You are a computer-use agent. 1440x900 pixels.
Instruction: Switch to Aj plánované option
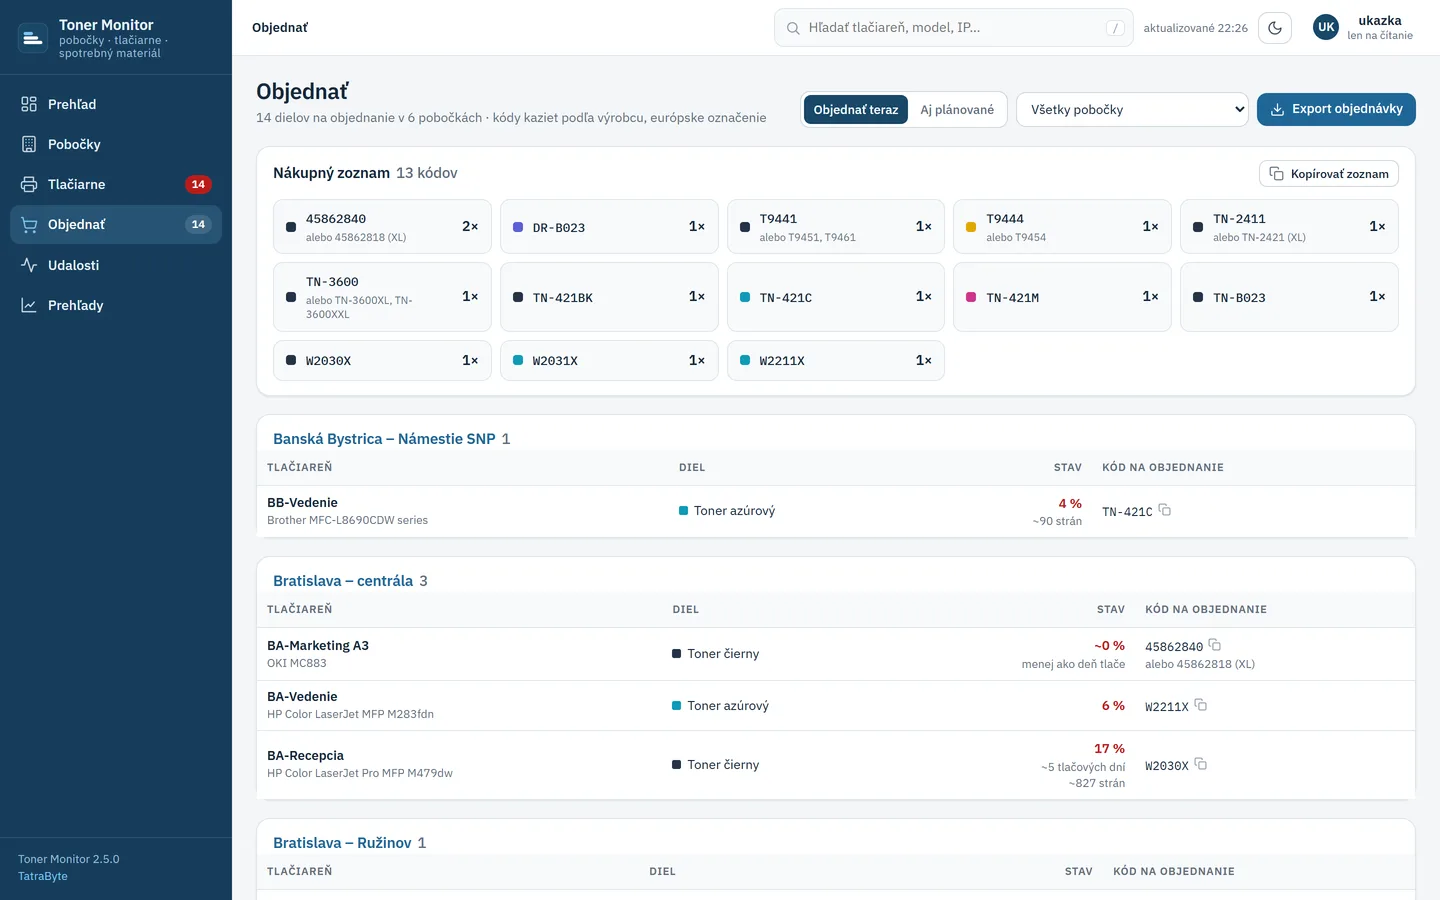(957, 110)
